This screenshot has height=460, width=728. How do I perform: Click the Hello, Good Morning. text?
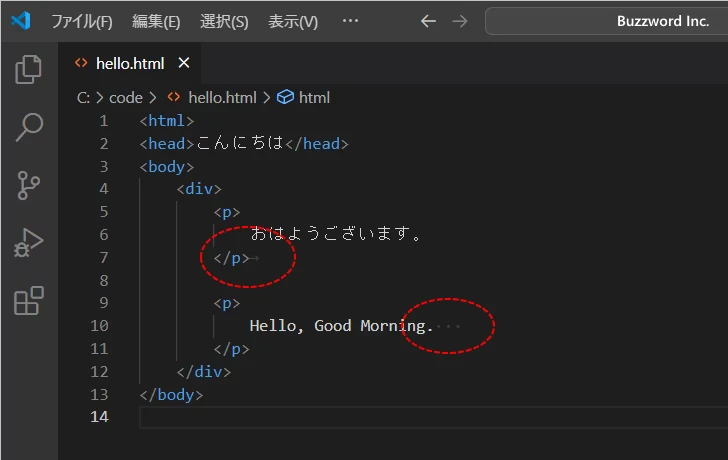point(341,326)
